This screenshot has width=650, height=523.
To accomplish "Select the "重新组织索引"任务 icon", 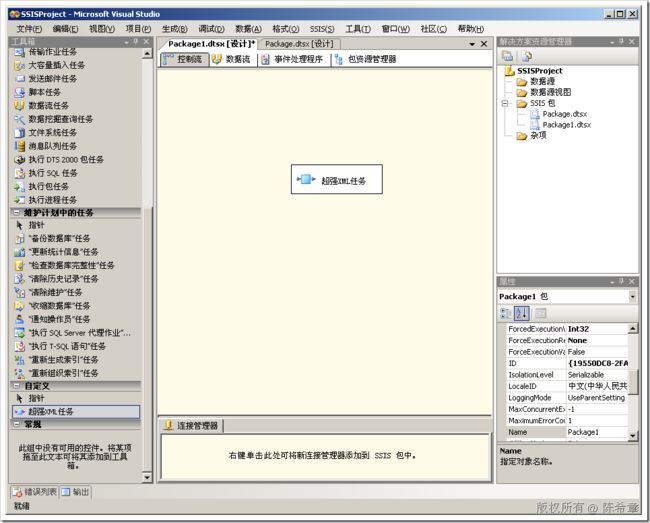I will point(19,373).
